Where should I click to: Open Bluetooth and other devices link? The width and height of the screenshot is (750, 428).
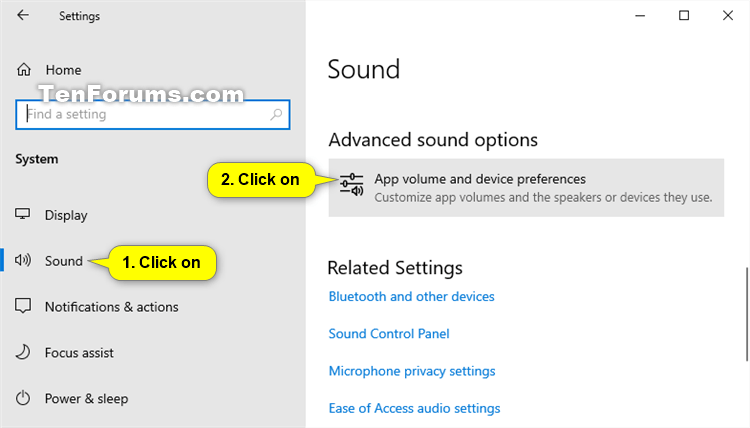(411, 296)
